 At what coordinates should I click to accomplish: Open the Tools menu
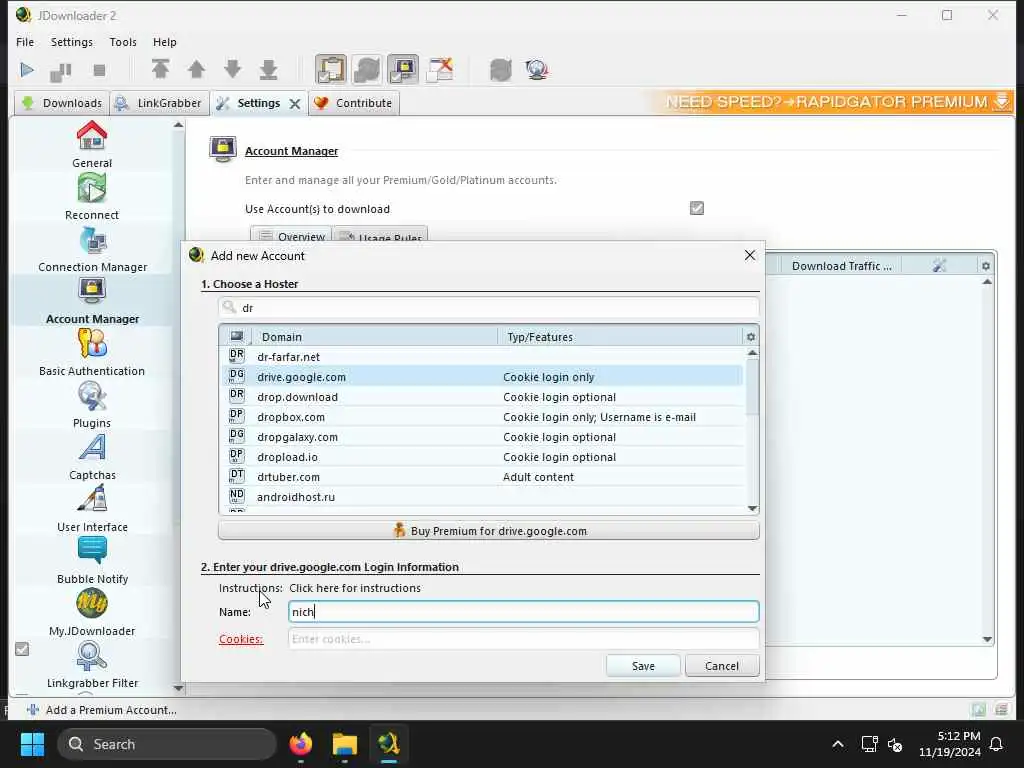[x=123, y=42]
